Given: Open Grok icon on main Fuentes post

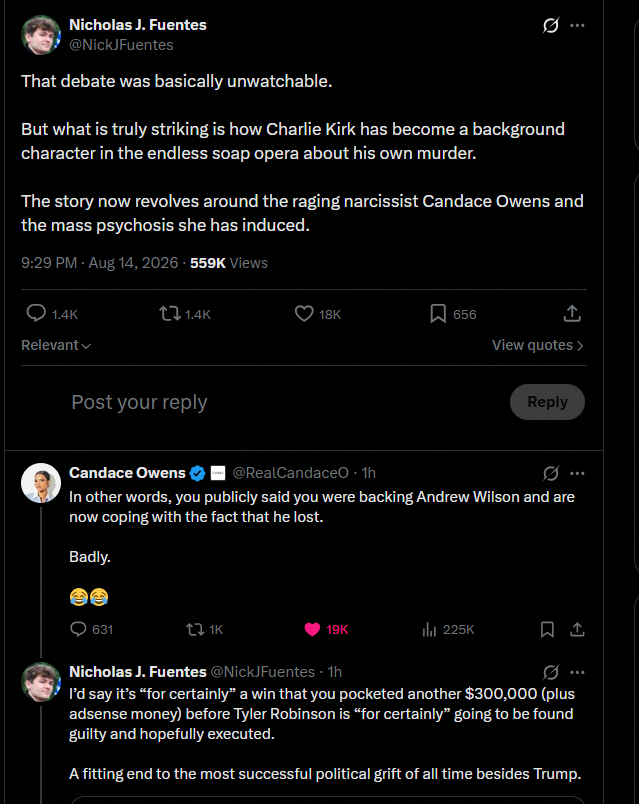Looking at the screenshot, I should [x=550, y=25].
